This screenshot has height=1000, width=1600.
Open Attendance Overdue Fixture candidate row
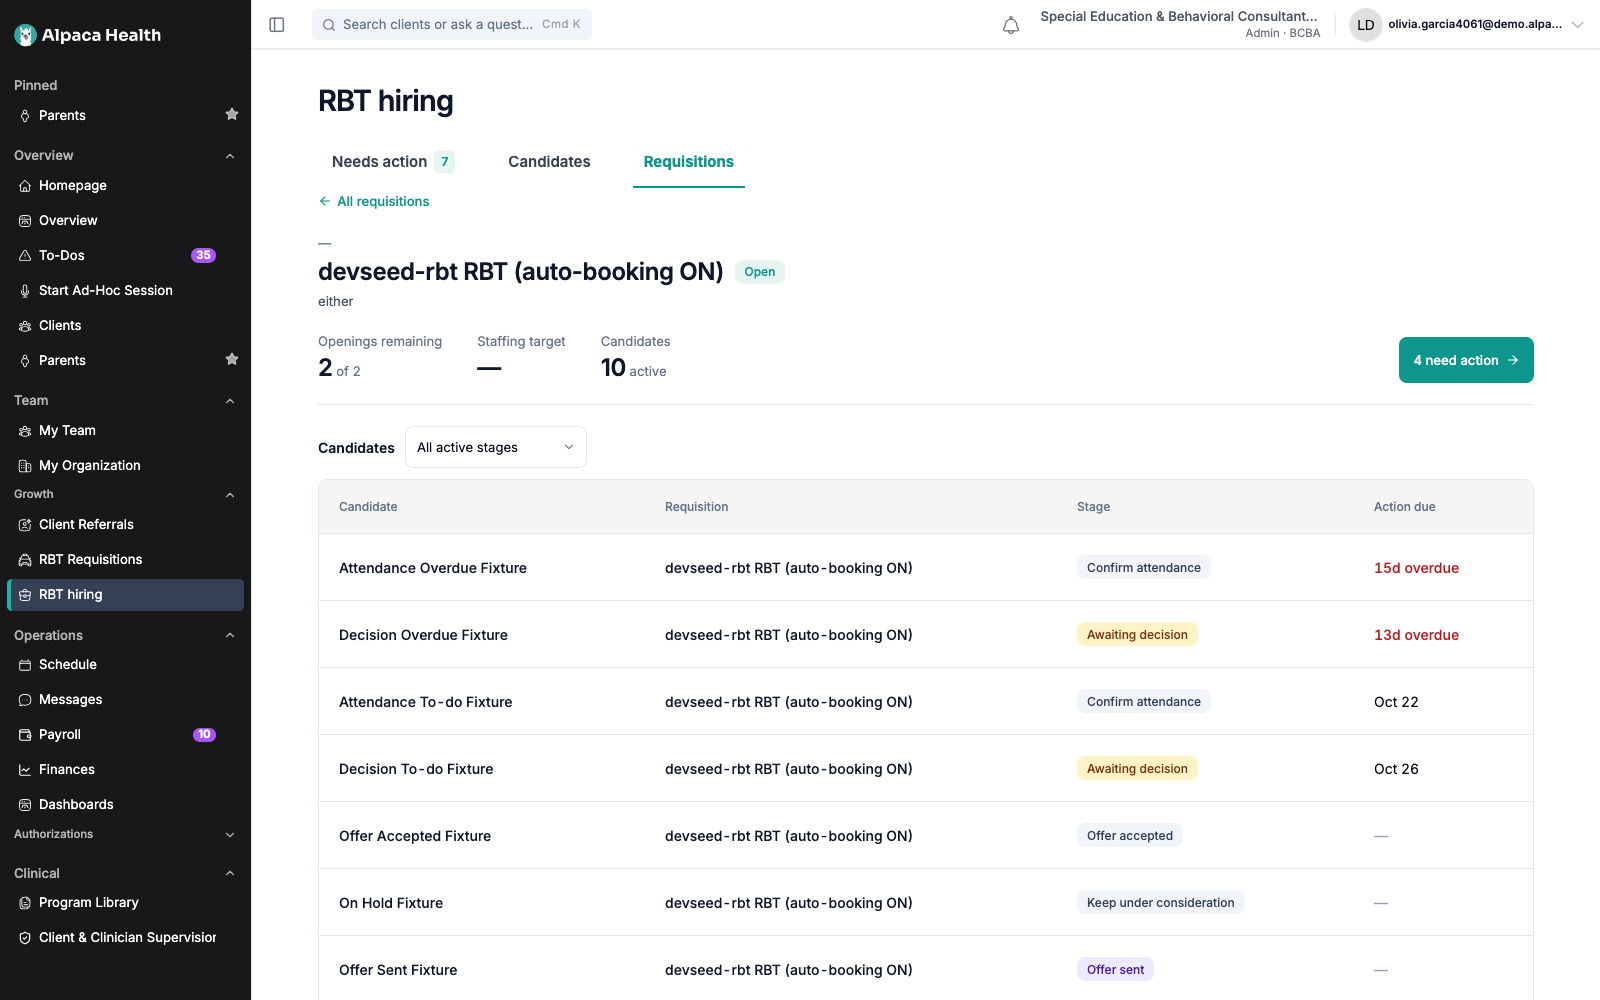(925, 567)
